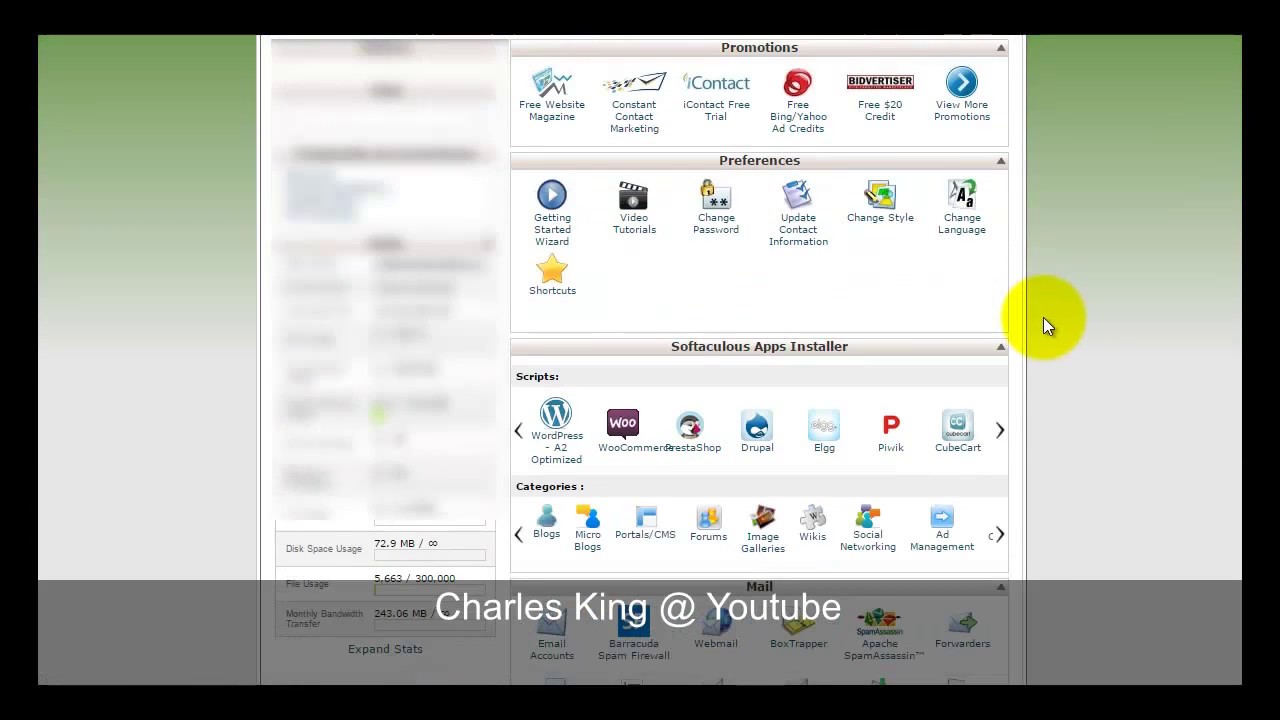This screenshot has width=1280, height=720.
Task: Open the Blogs category
Action: tap(546, 522)
